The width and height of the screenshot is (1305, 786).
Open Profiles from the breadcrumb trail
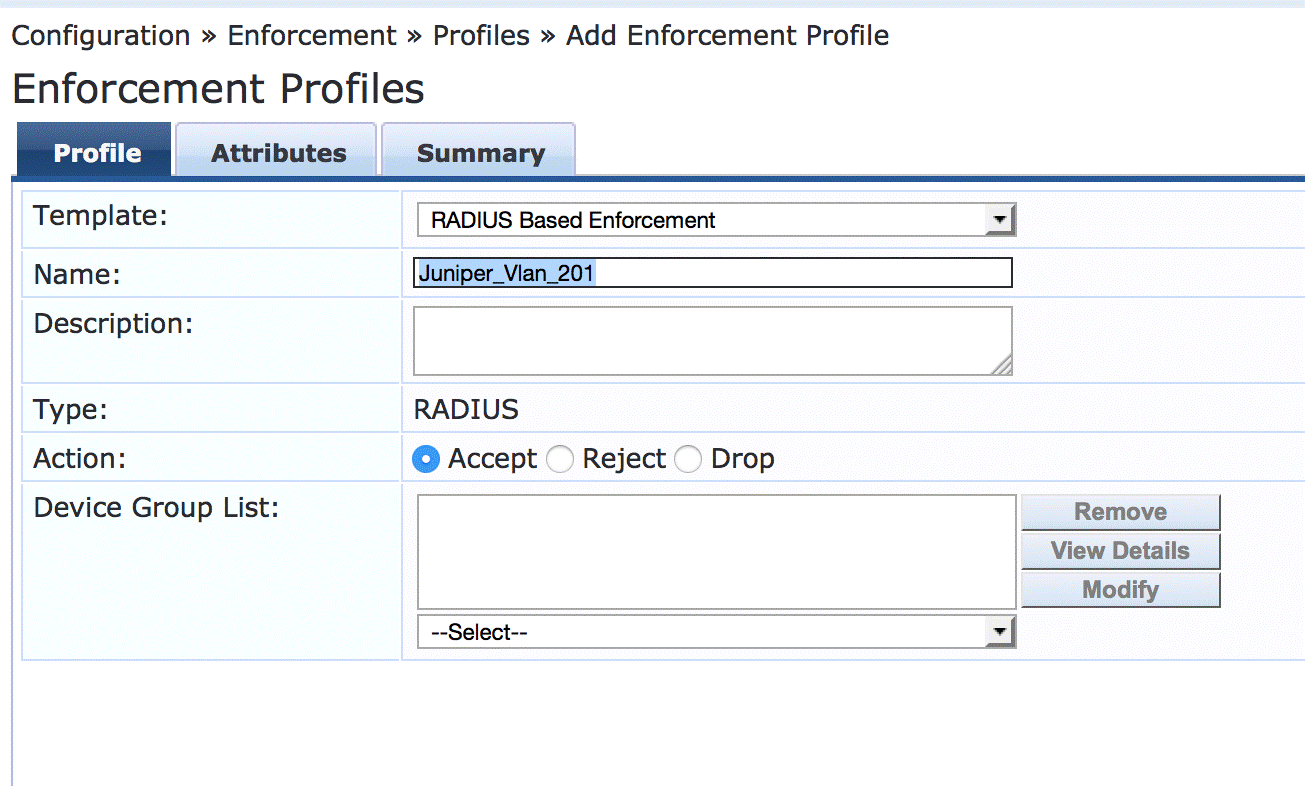pos(481,36)
